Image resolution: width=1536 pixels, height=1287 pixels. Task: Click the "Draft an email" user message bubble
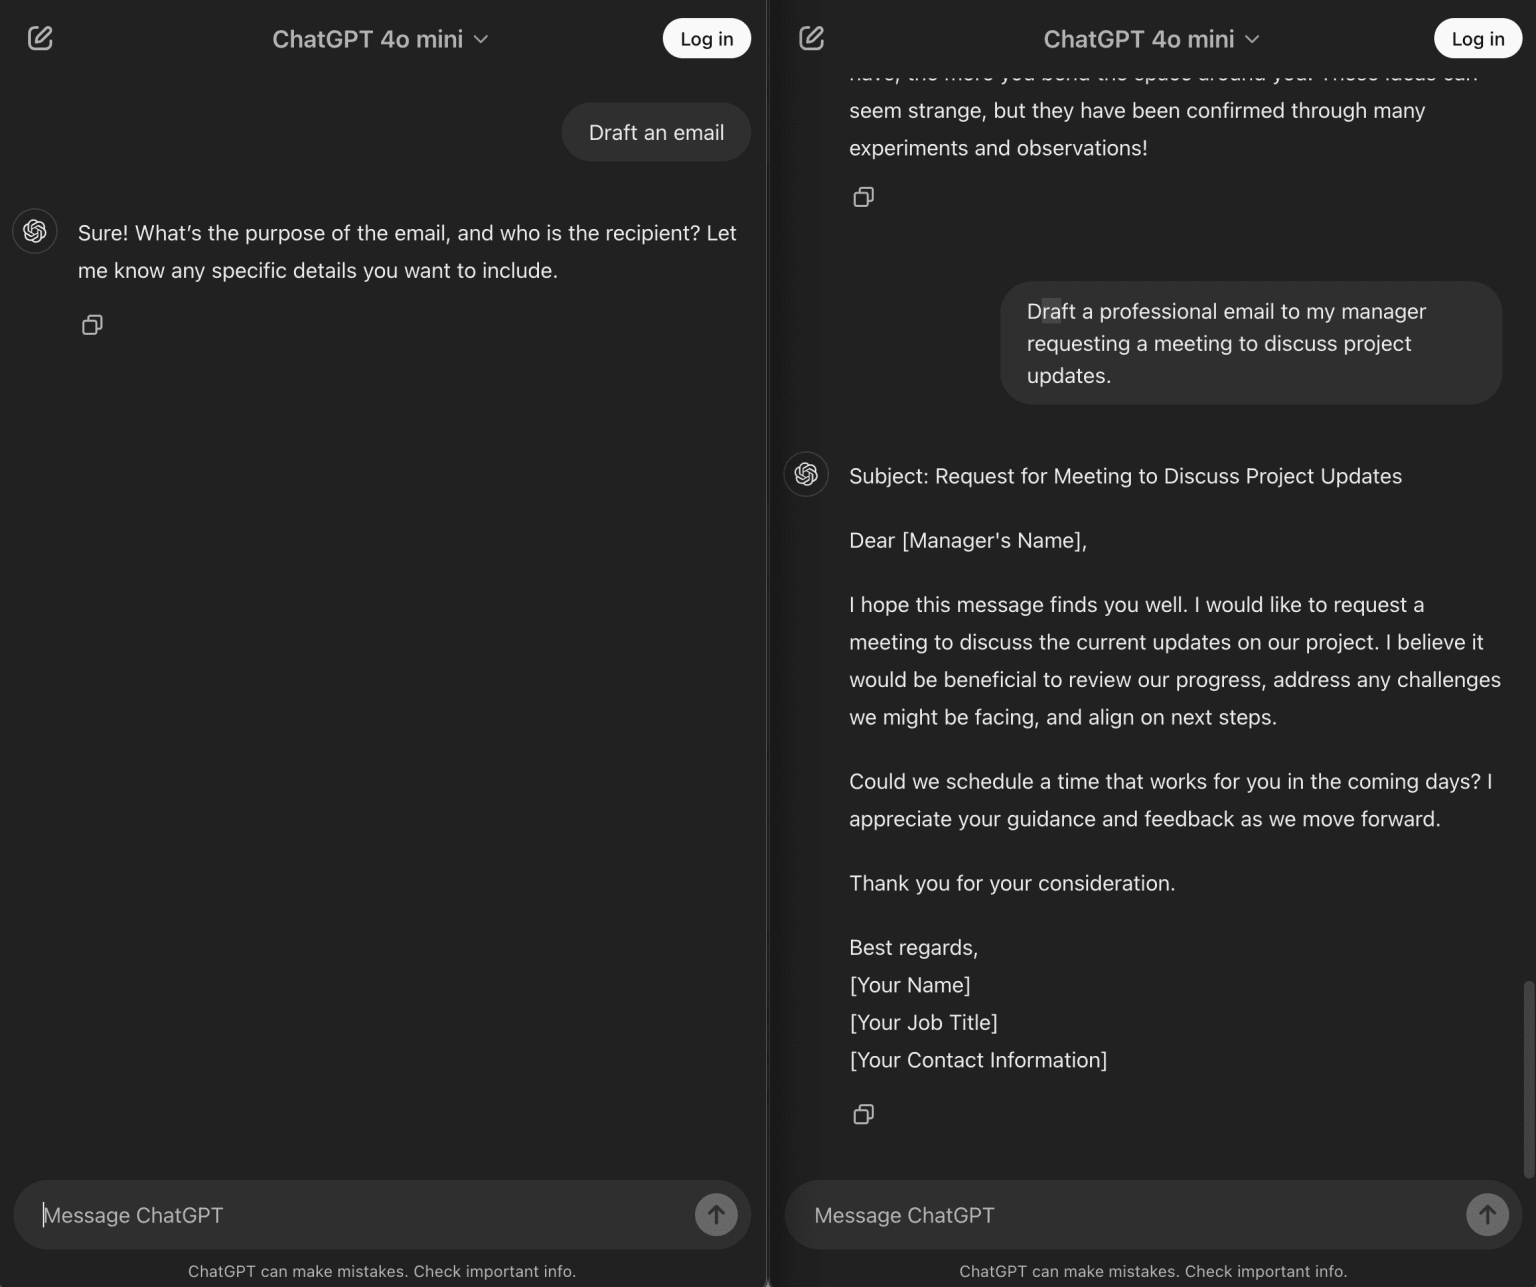coord(656,133)
